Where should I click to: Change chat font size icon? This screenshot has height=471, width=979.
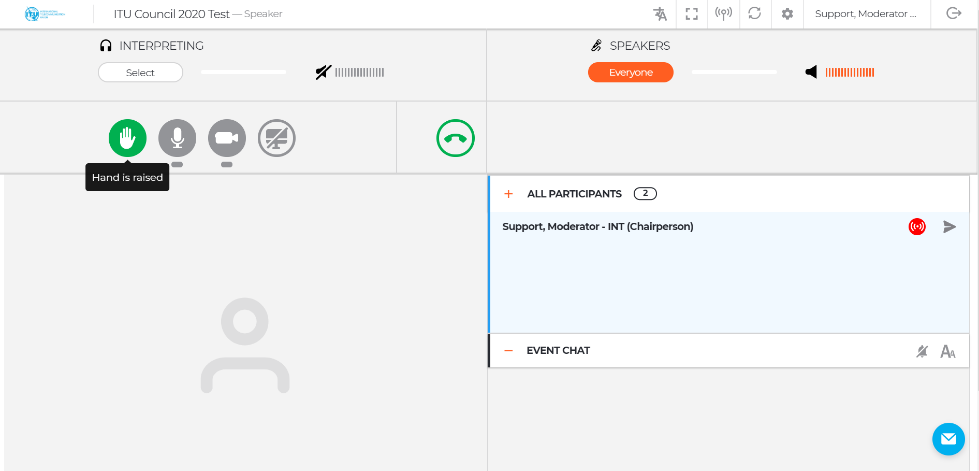[948, 352]
